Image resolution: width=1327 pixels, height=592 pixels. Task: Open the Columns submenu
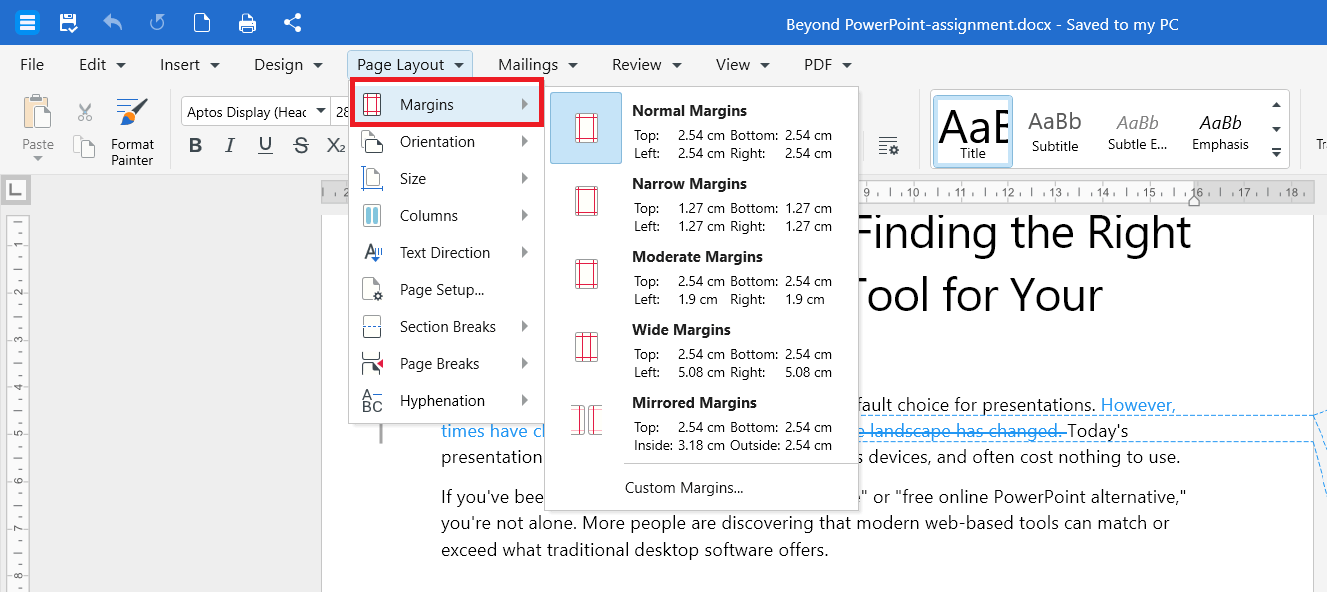[x=446, y=216]
